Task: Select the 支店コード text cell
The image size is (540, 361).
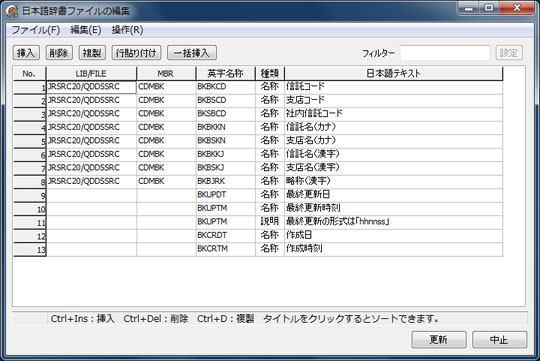Action: tap(394, 100)
